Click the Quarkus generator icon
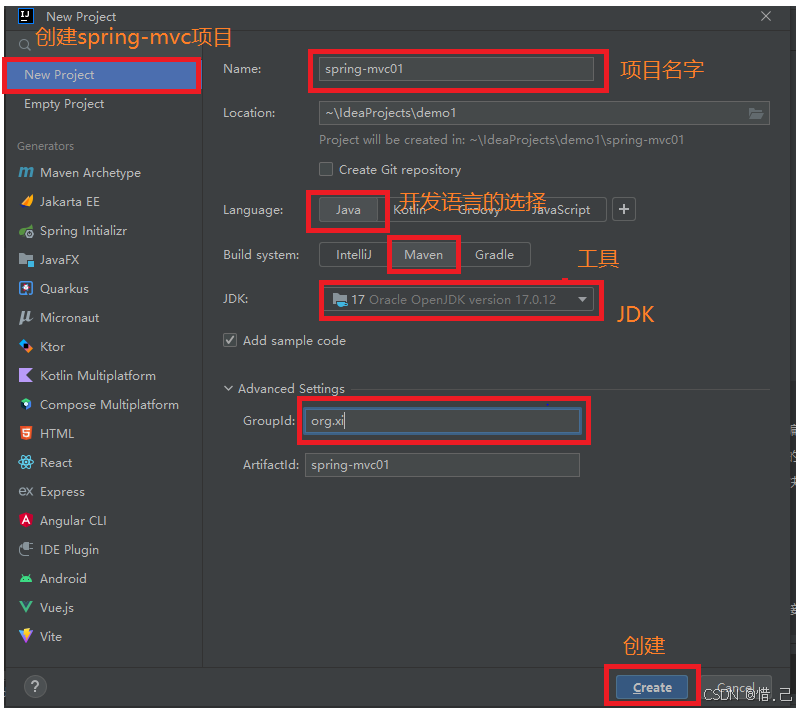Viewport: 798px width, 709px height. [x=26, y=289]
